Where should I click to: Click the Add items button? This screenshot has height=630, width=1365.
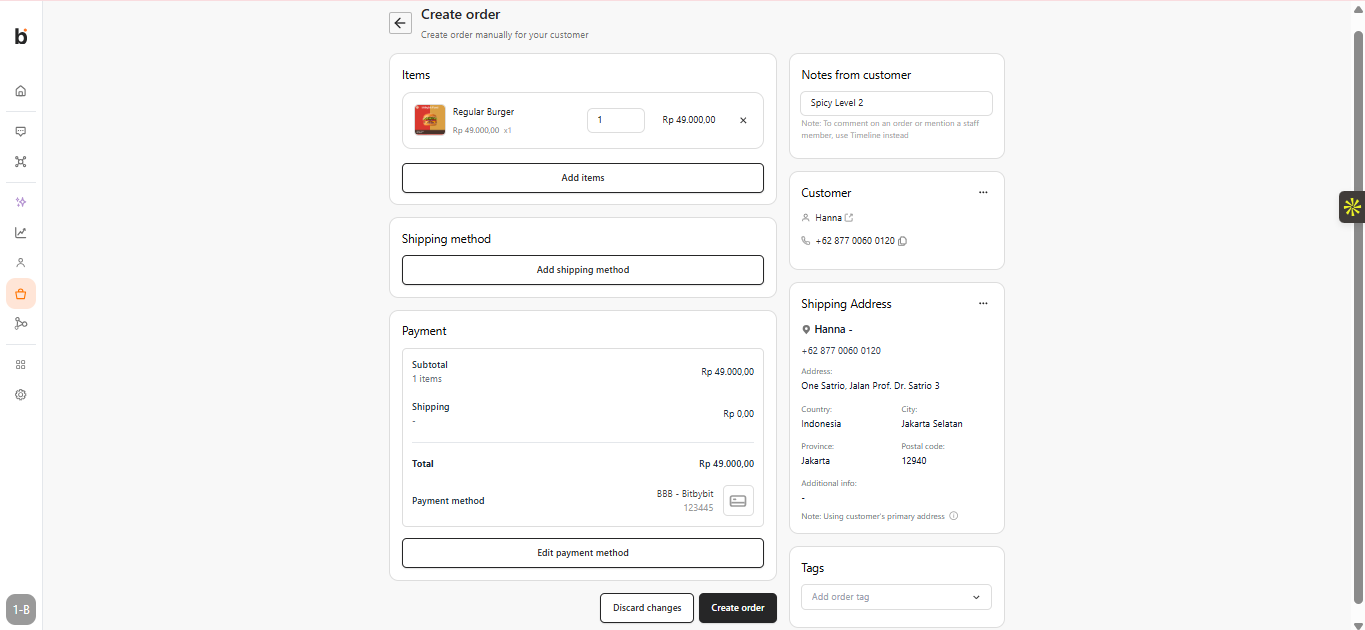(583, 178)
